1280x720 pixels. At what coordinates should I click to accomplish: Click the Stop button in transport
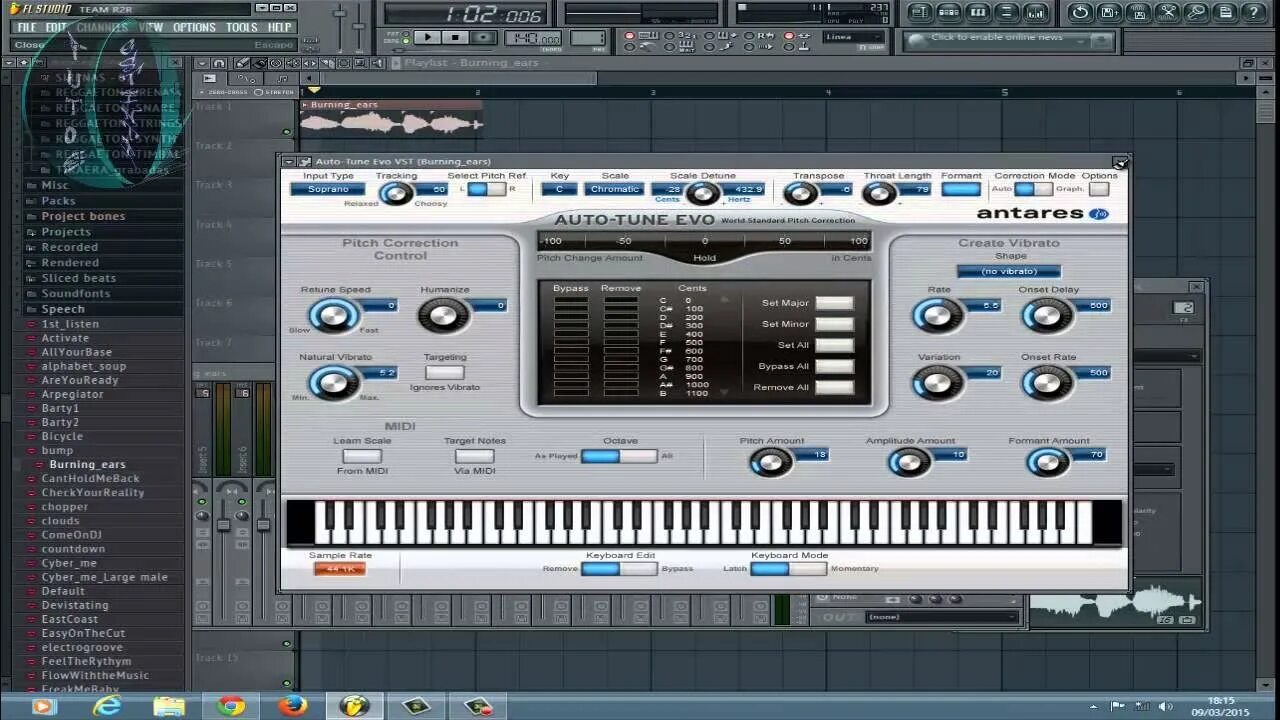[x=455, y=38]
